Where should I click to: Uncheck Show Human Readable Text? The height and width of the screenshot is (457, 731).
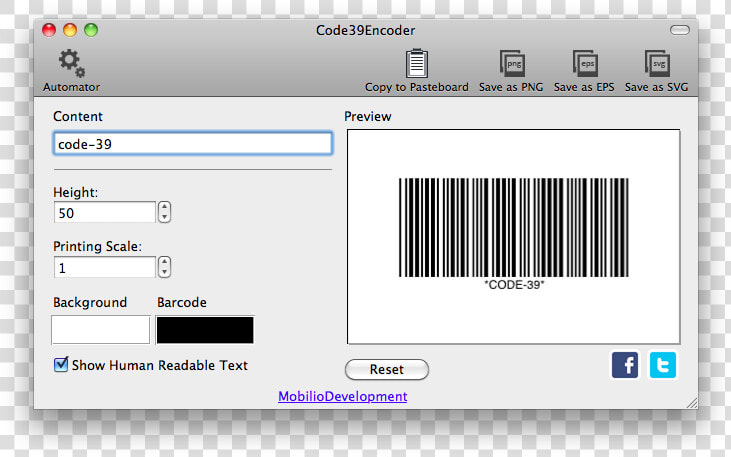coord(61,364)
